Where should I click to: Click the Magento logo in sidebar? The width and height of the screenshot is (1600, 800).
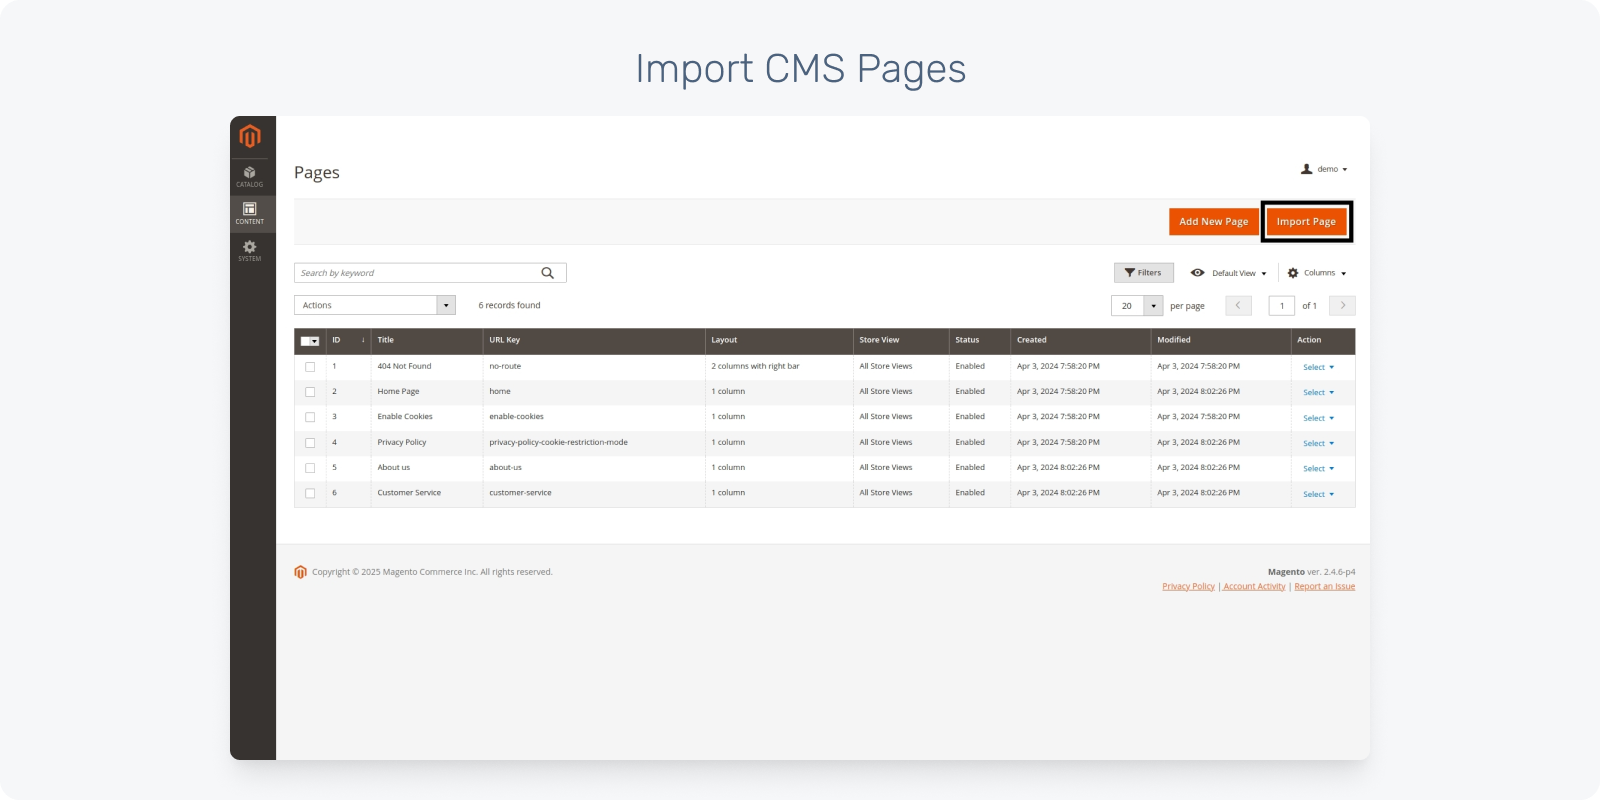[250, 136]
